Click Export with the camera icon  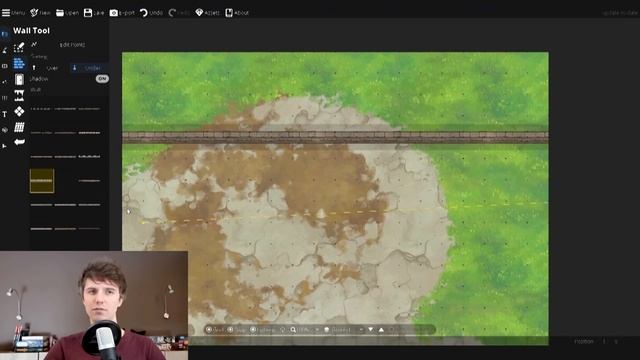coord(122,13)
